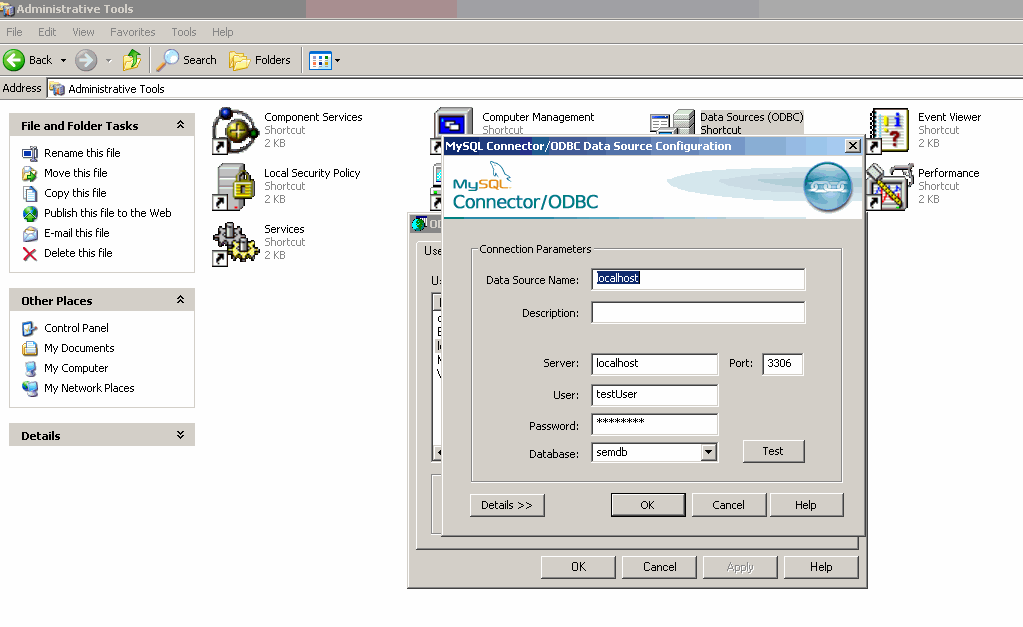1023x627 pixels.
Task: Click My Documents folder icon
Action: pos(30,348)
